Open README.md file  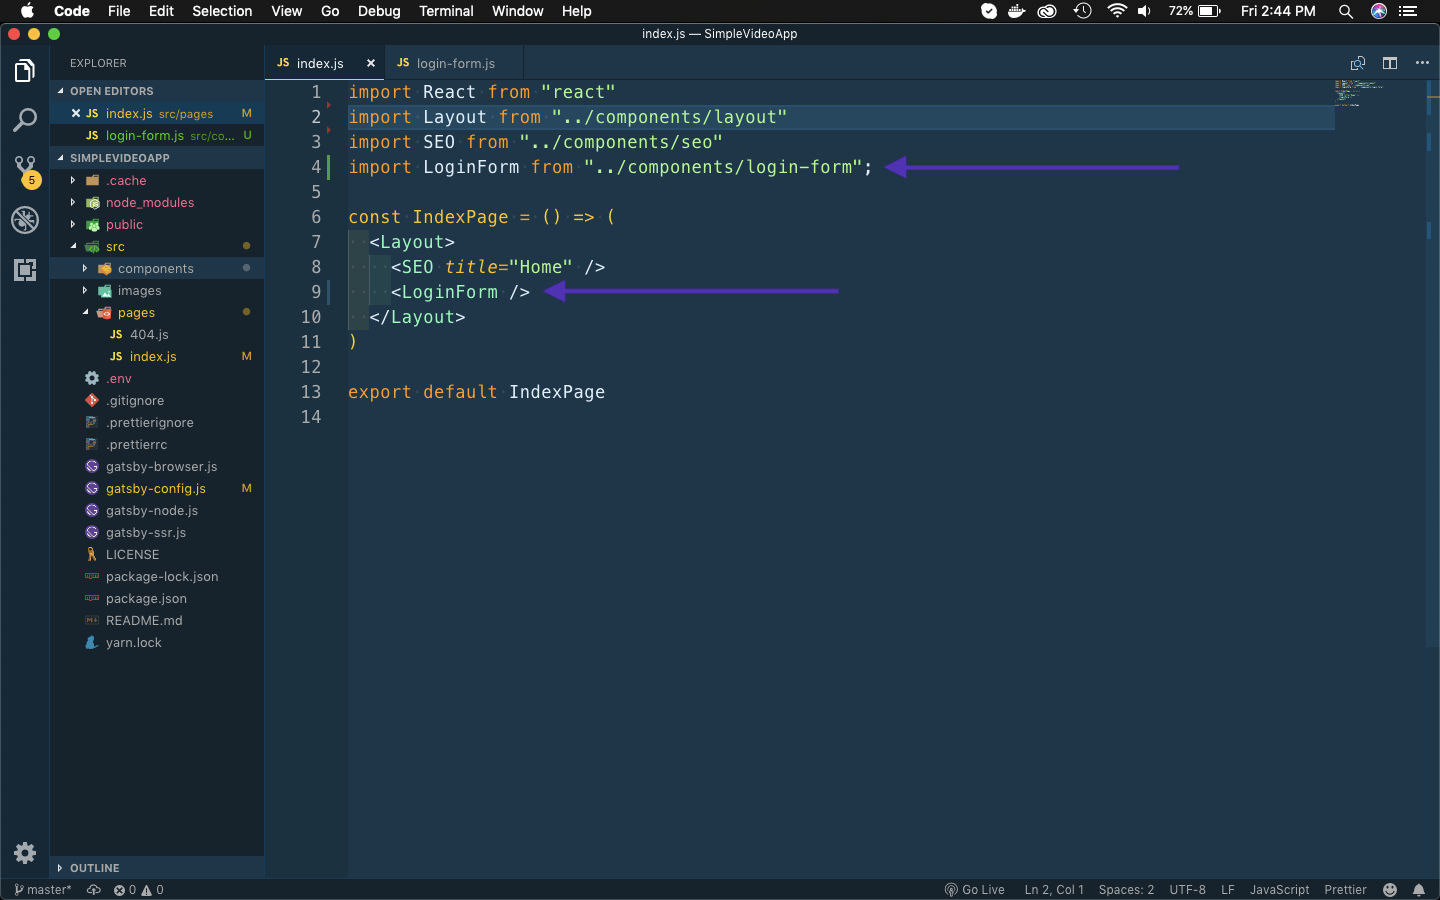[x=157, y=621]
